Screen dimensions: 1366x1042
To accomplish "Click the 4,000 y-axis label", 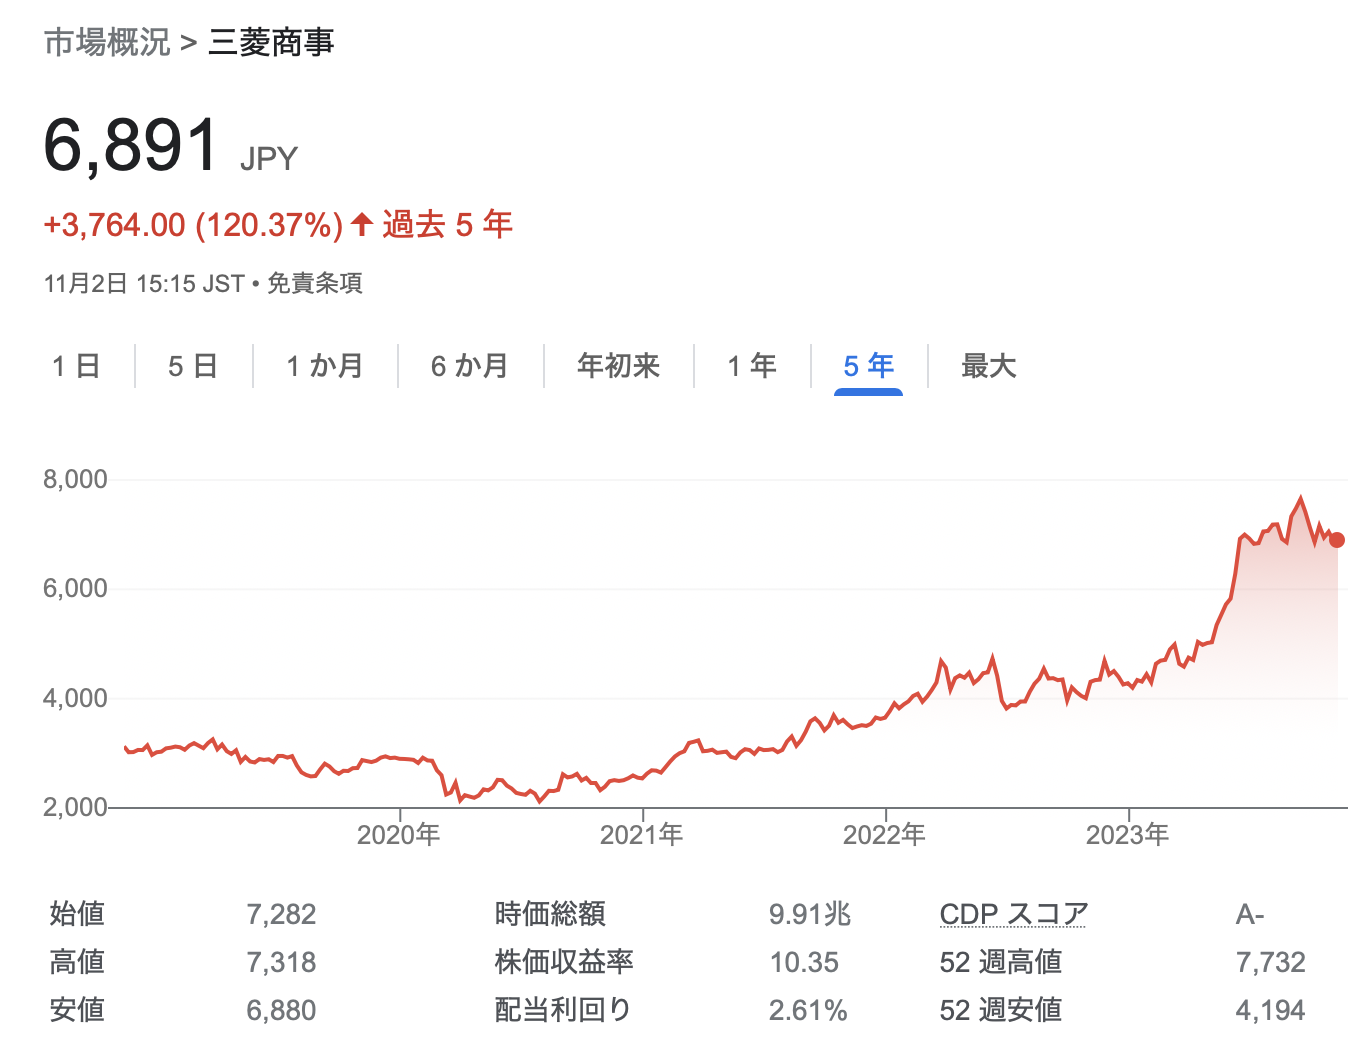I will point(75,699).
